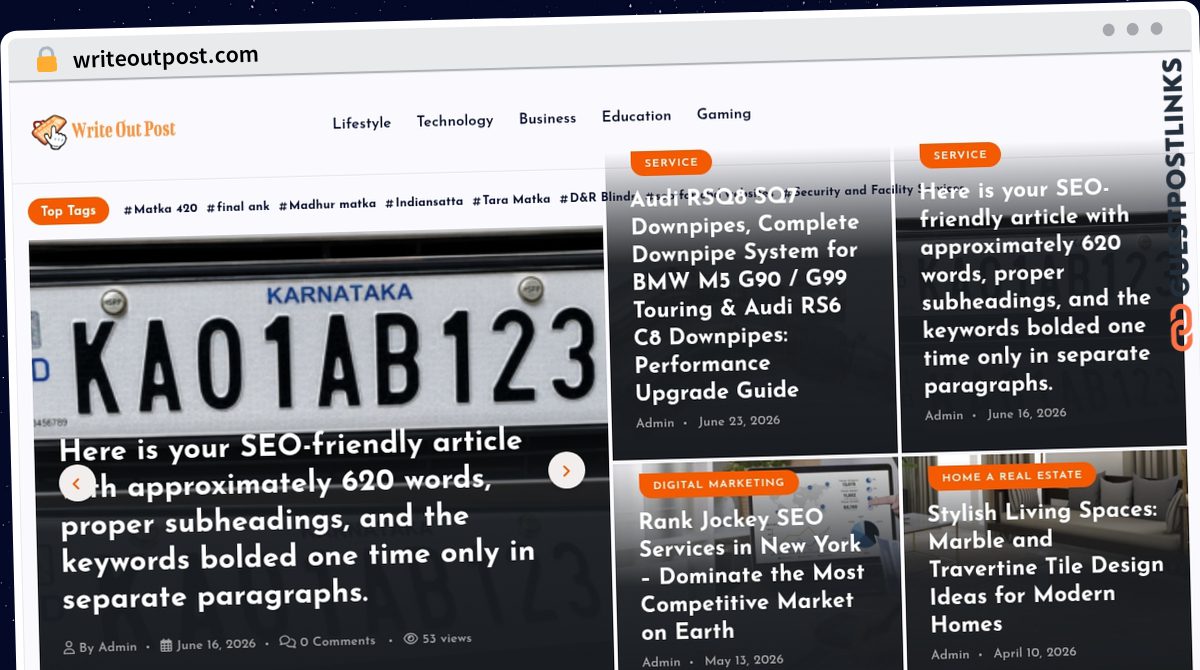This screenshot has height=670, width=1200.
Task: Click the April 10, 2026 date
Action: click(x=1035, y=653)
